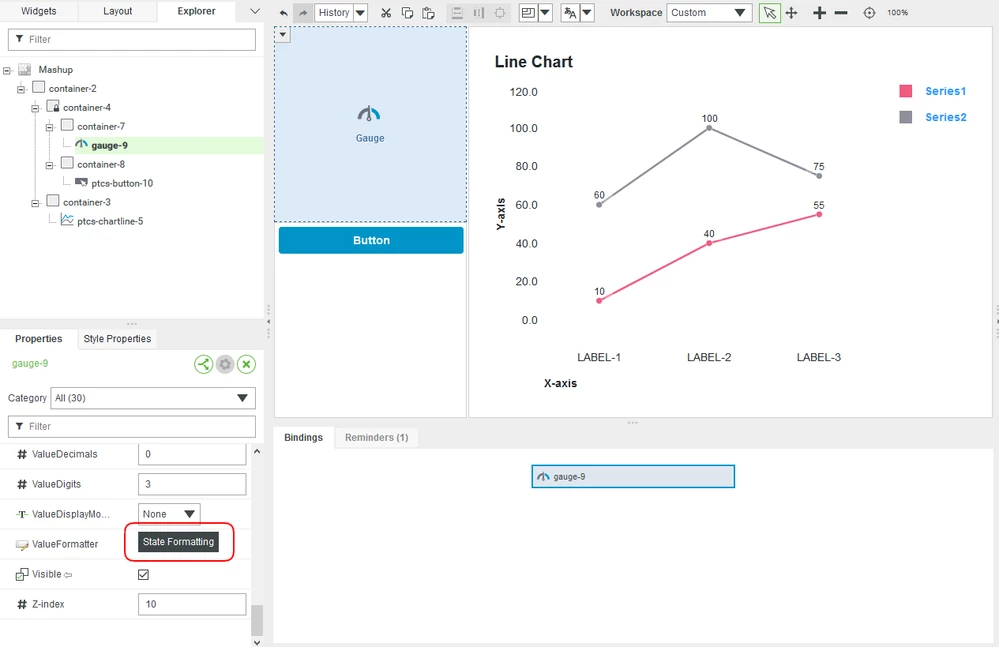Select gauge-9 in the explorer tree
The width and height of the screenshot is (999, 648).
coord(109,145)
